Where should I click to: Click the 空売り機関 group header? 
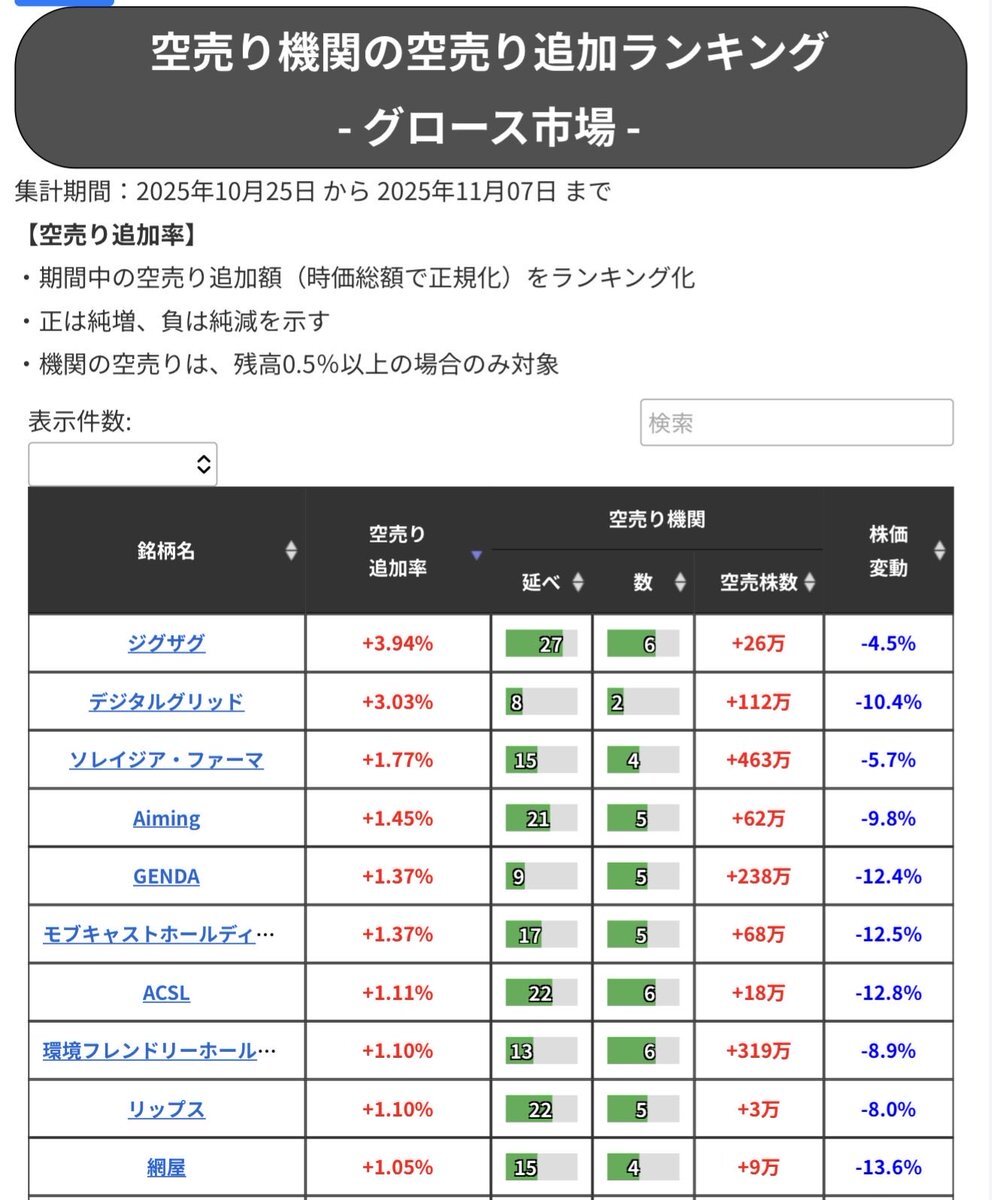coord(657,520)
